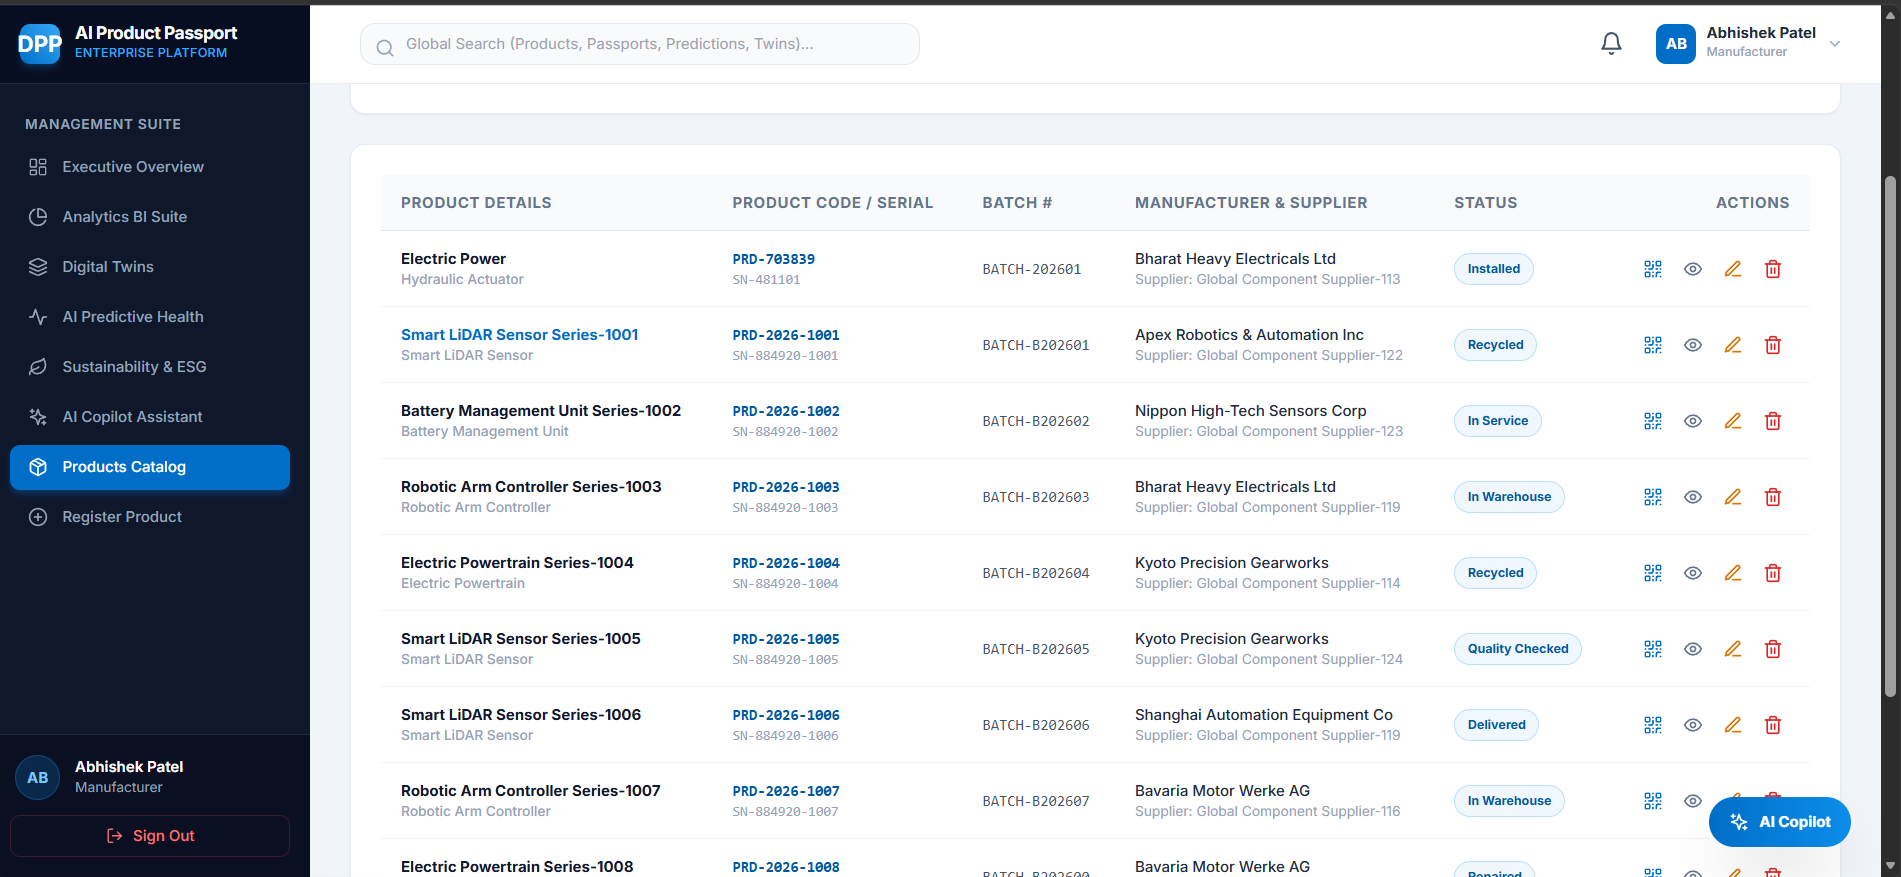Click batch number BATCH-B202604
The width and height of the screenshot is (1901, 877).
[x=1036, y=573]
